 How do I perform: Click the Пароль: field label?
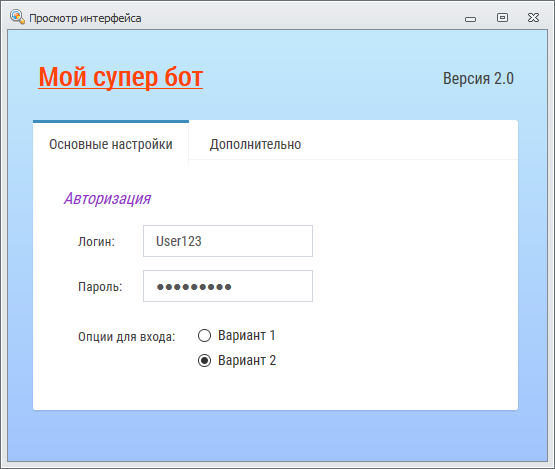100,286
